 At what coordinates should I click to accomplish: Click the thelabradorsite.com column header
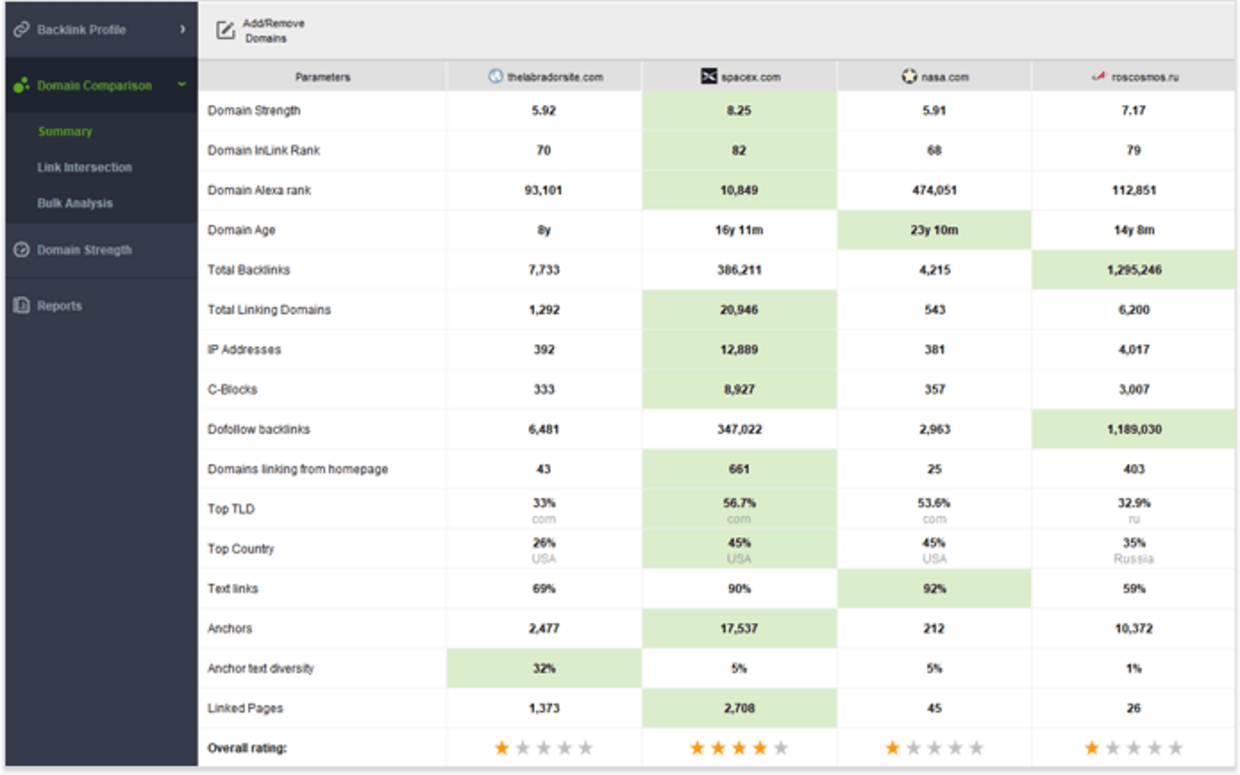(x=544, y=76)
